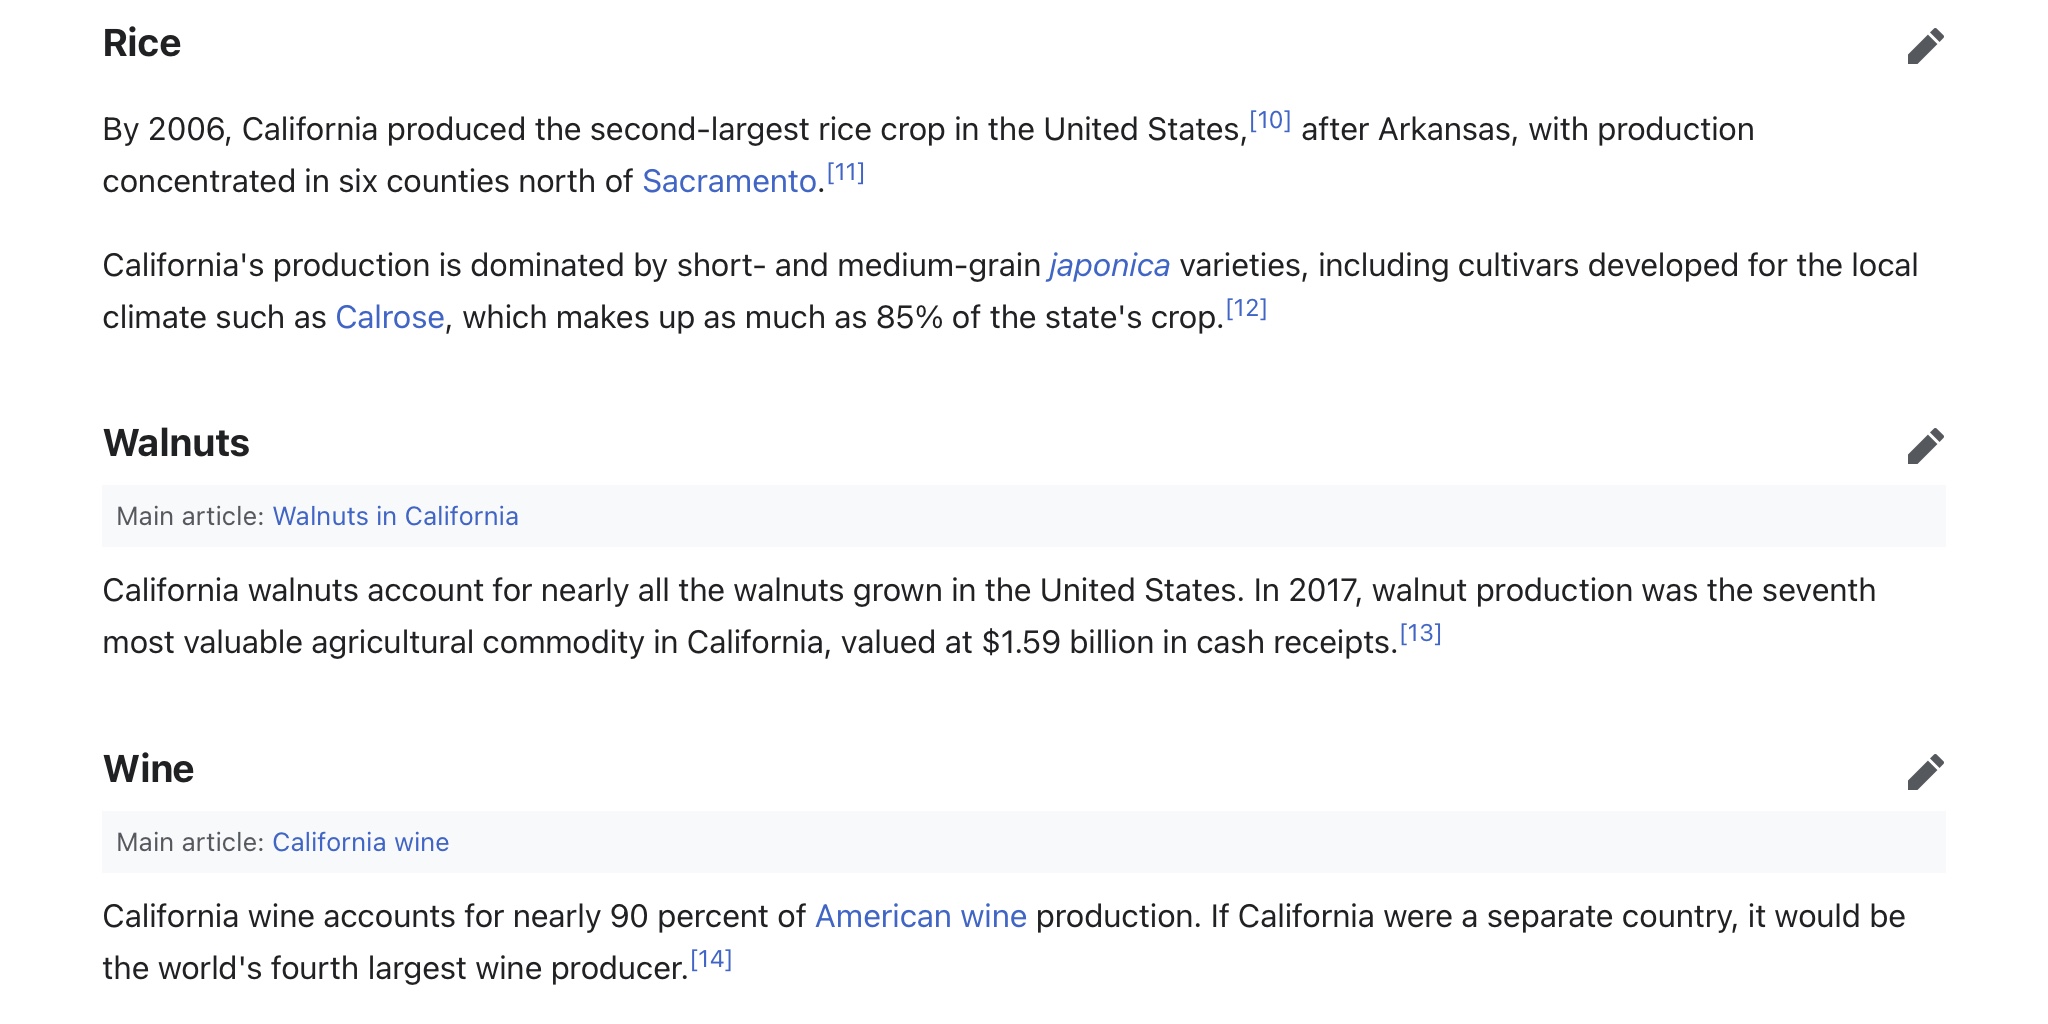Click citation reference [11]
2048x1024 pixels.
click(846, 173)
